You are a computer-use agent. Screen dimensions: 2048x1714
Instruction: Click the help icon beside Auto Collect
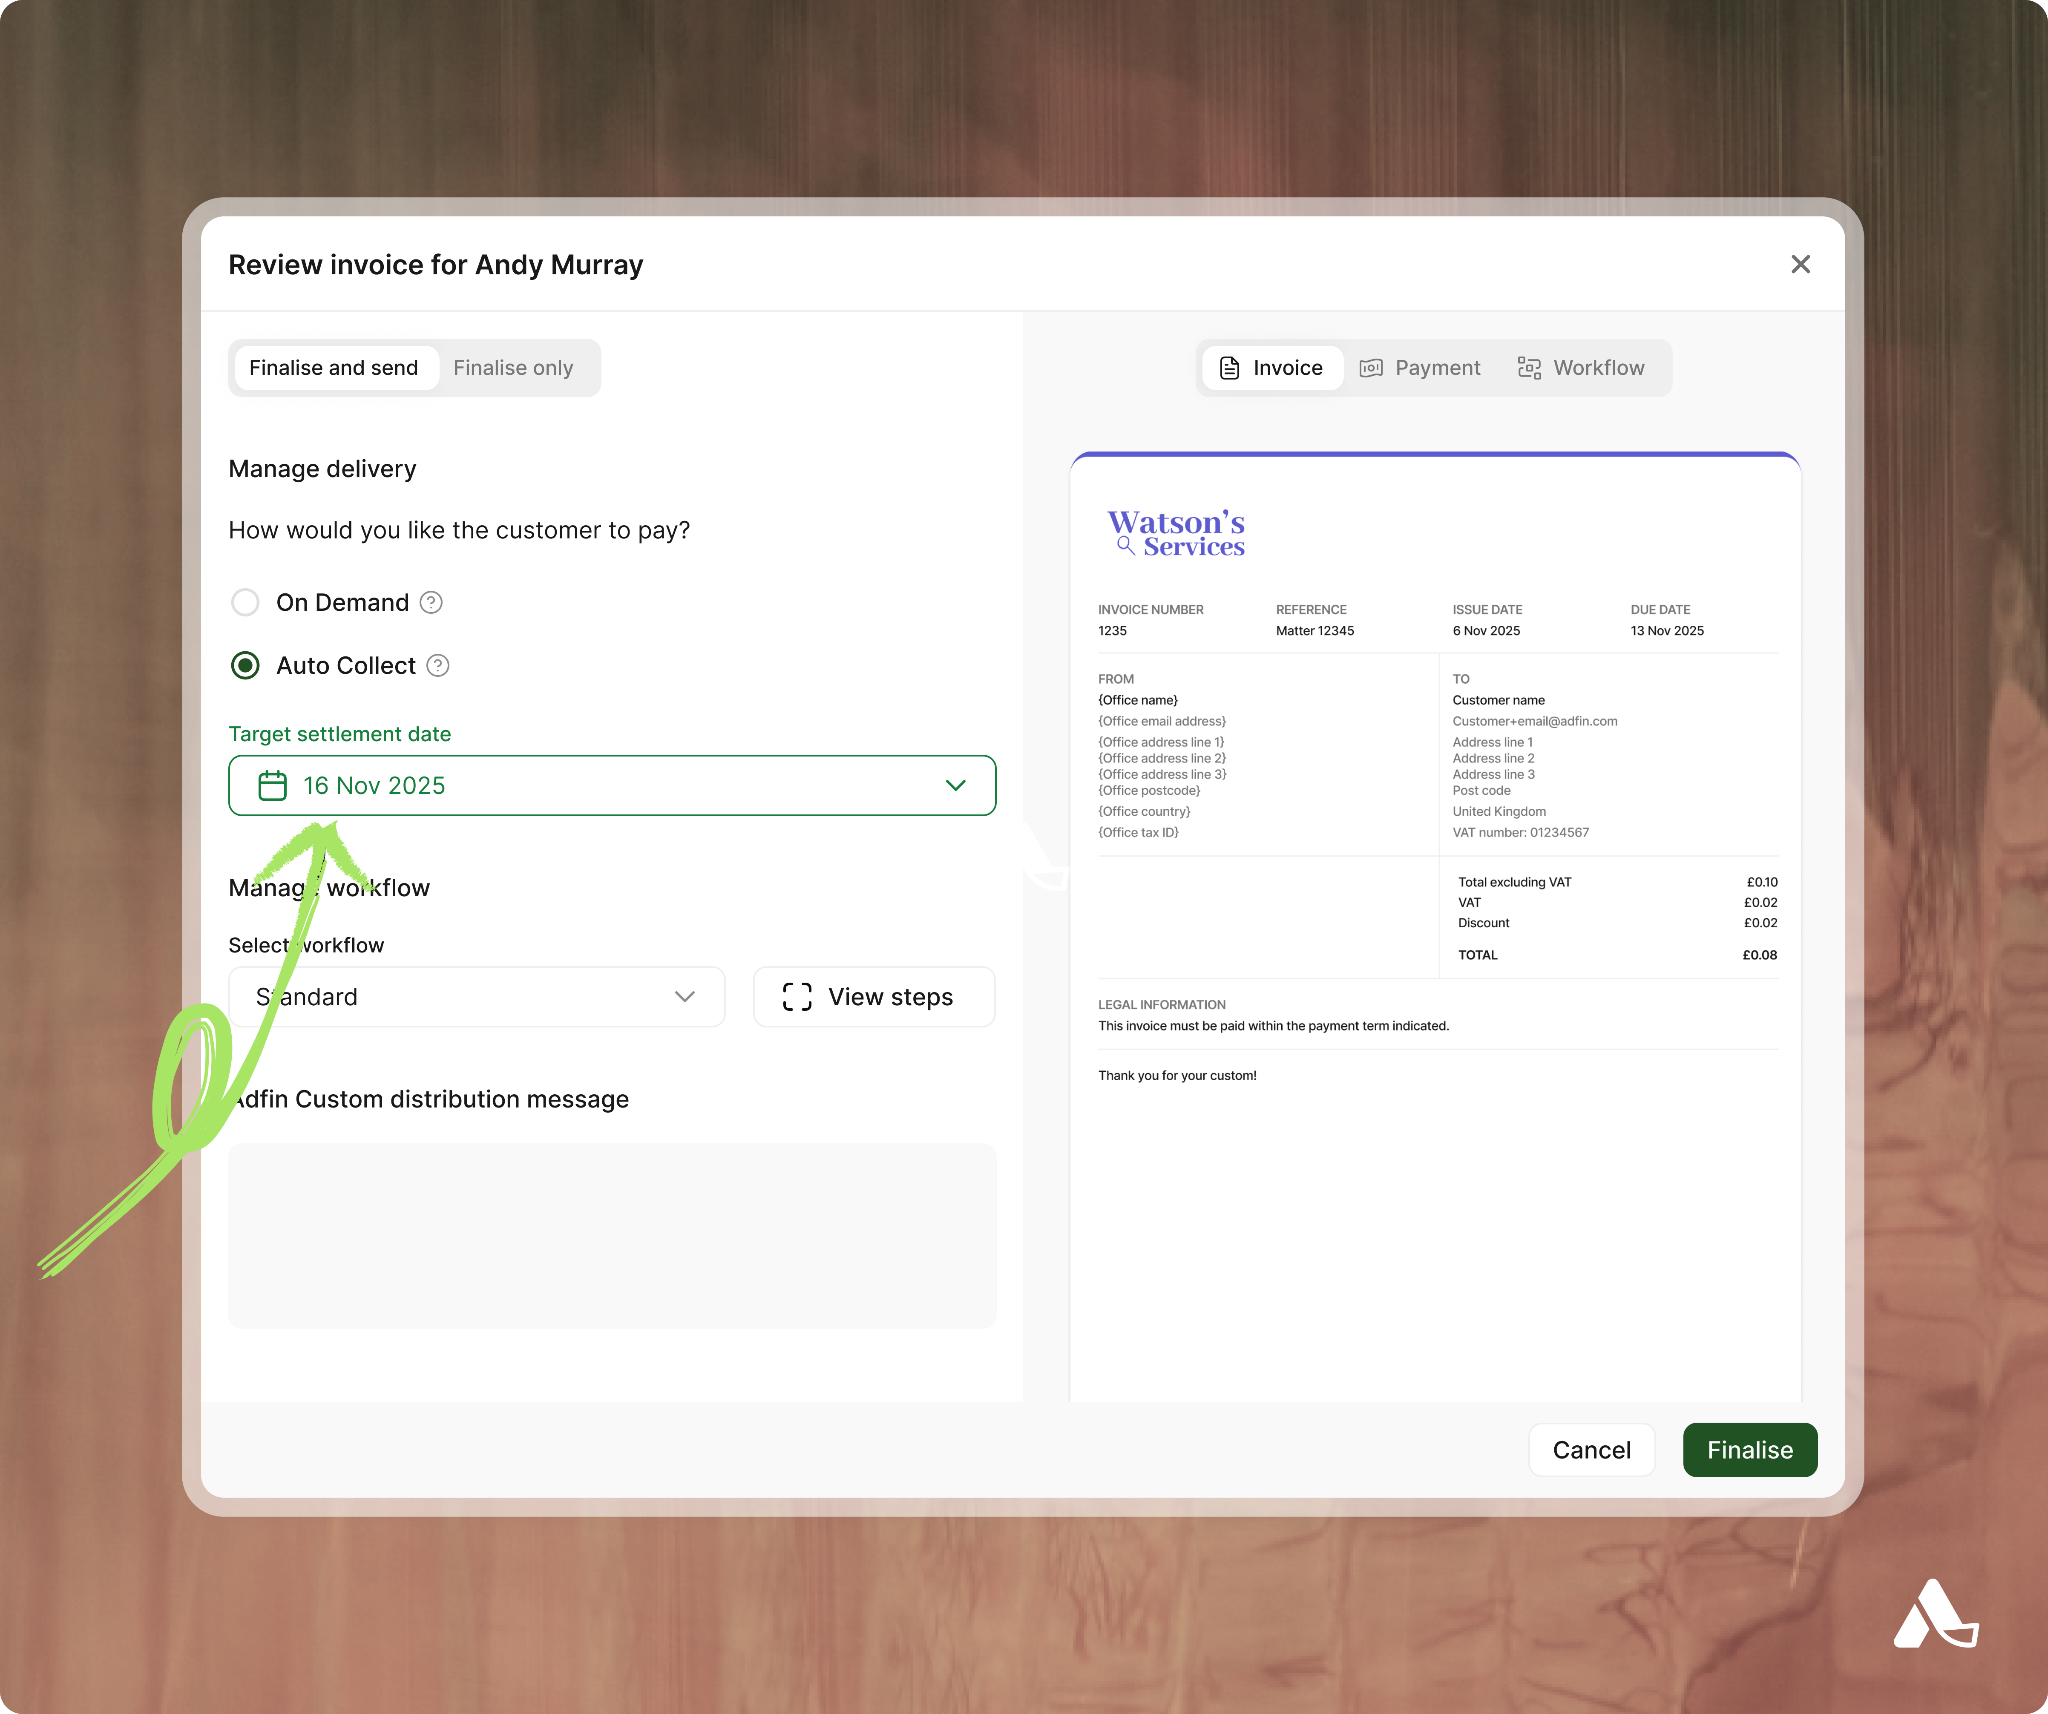(438, 665)
